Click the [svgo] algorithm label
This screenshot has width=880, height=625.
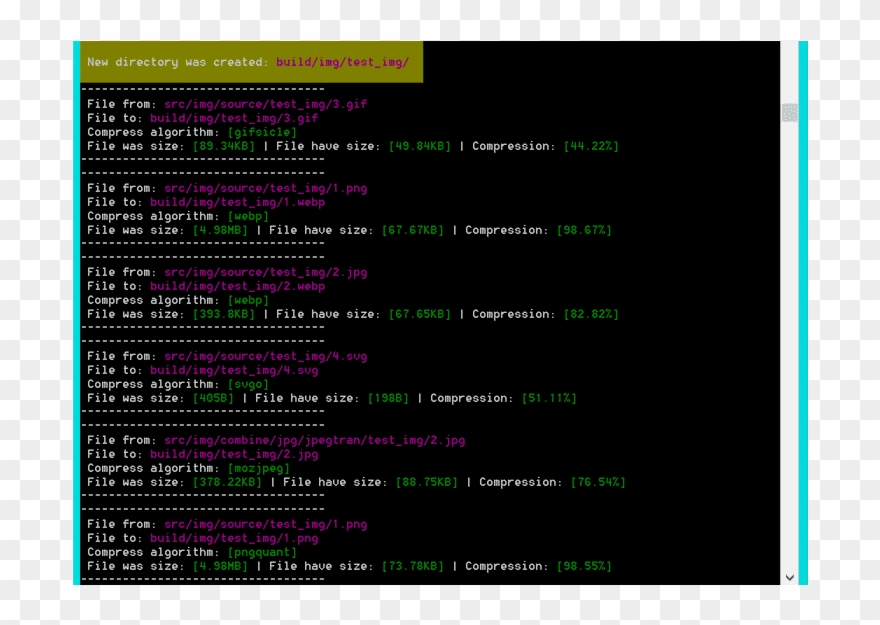click(x=248, y=384)
